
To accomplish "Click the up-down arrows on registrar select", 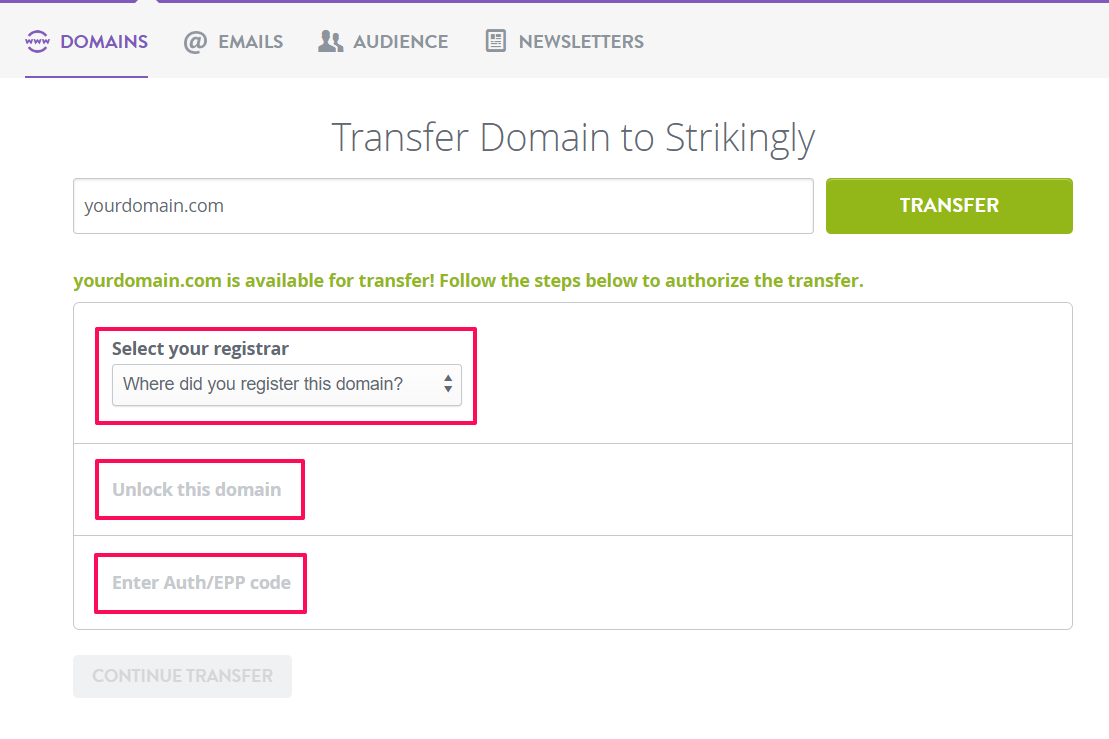I will point(448,384).
